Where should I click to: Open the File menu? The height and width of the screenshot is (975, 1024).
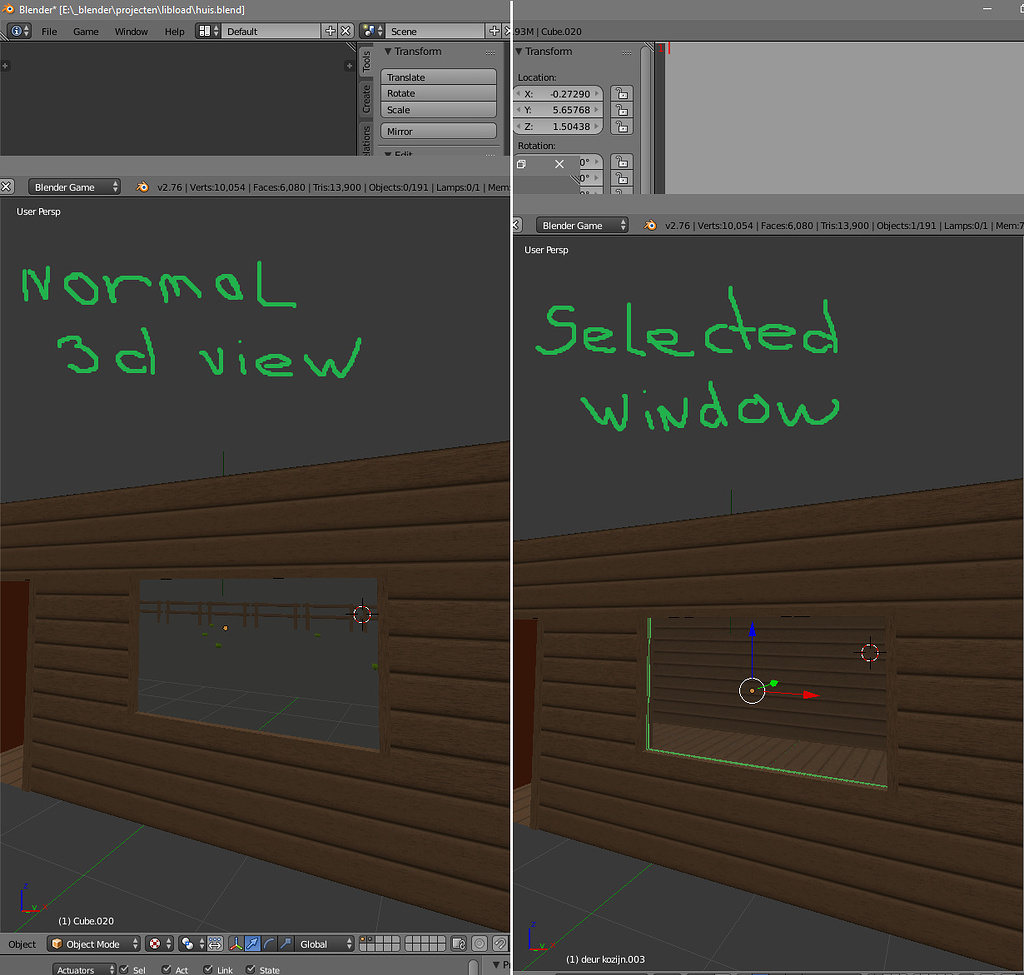point(49,31)
